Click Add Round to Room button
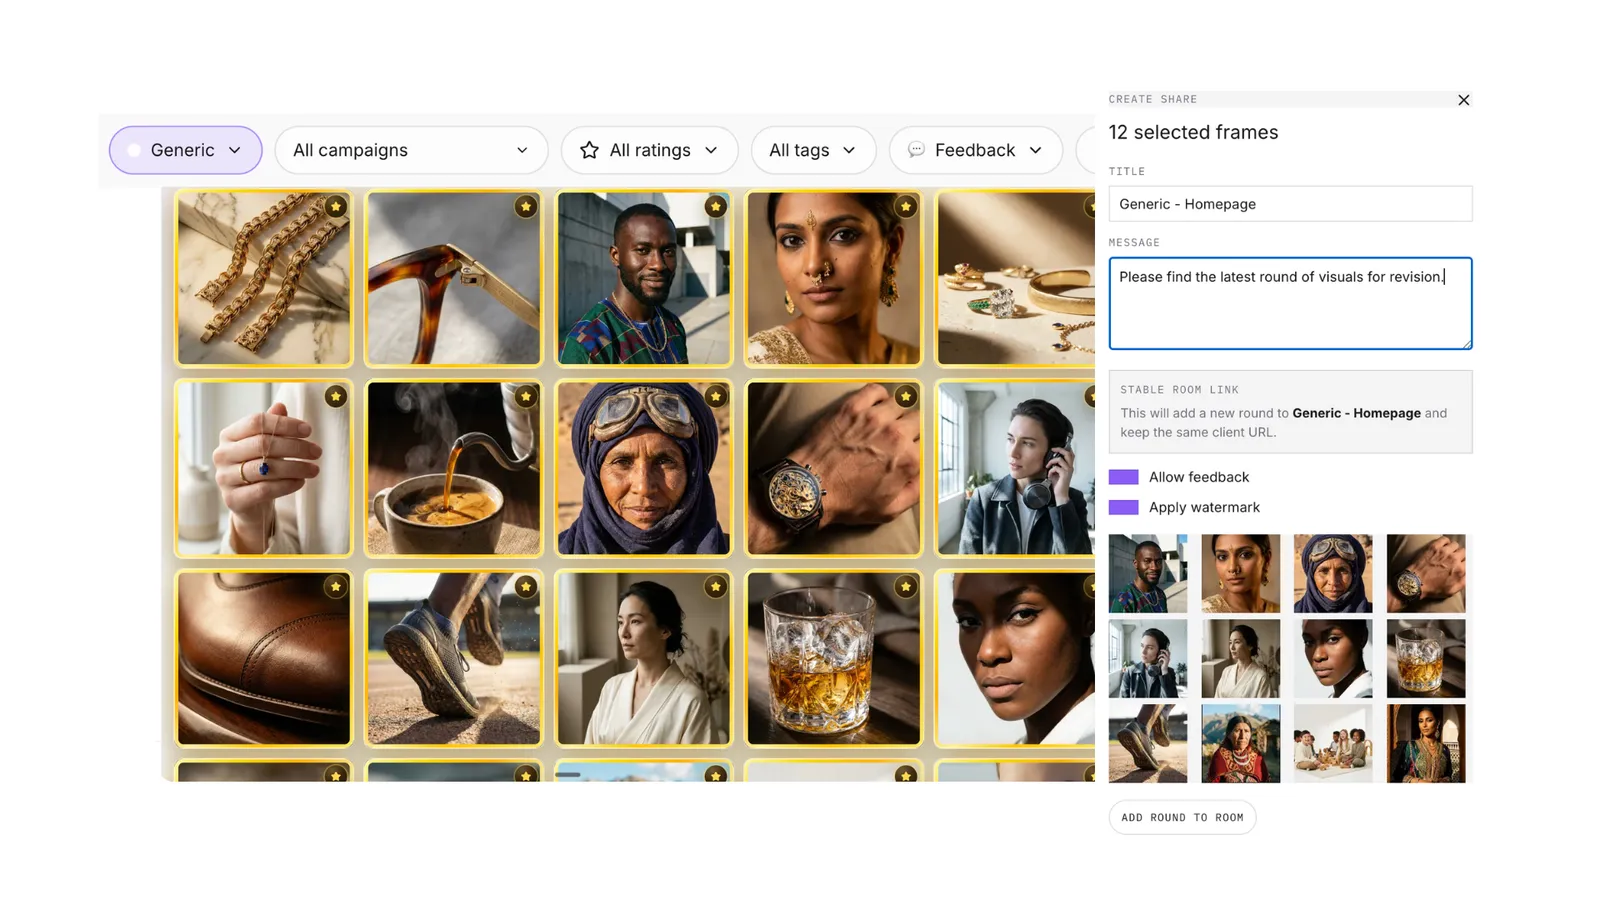The image size is (1600, 900). (1182, 817)
